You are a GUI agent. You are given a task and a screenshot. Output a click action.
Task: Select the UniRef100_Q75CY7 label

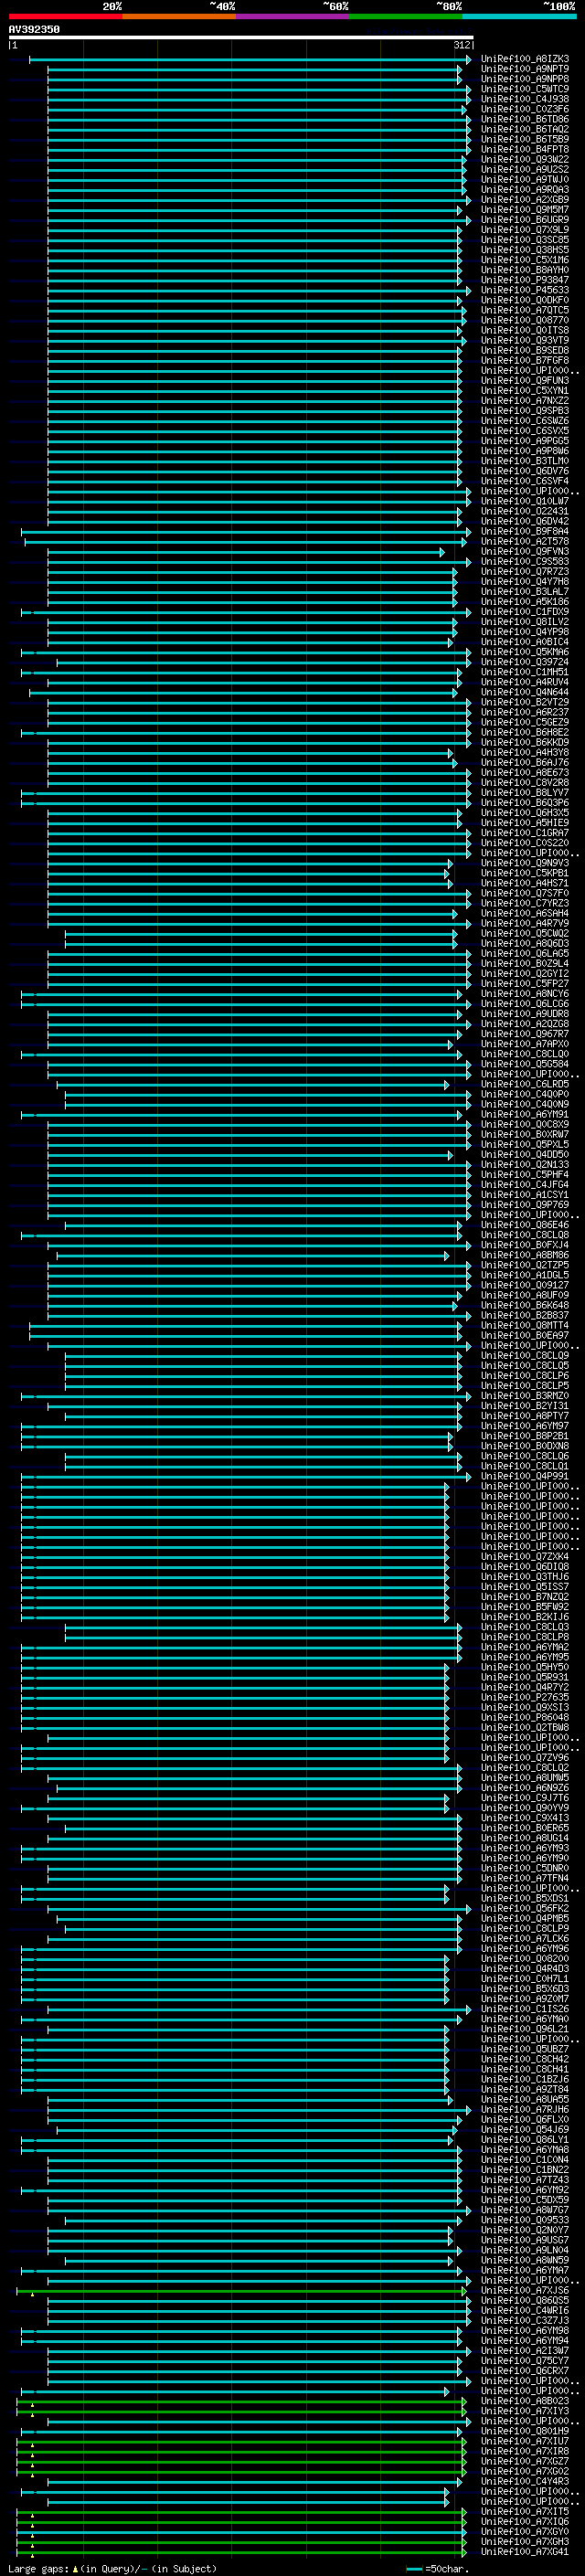525,2361
